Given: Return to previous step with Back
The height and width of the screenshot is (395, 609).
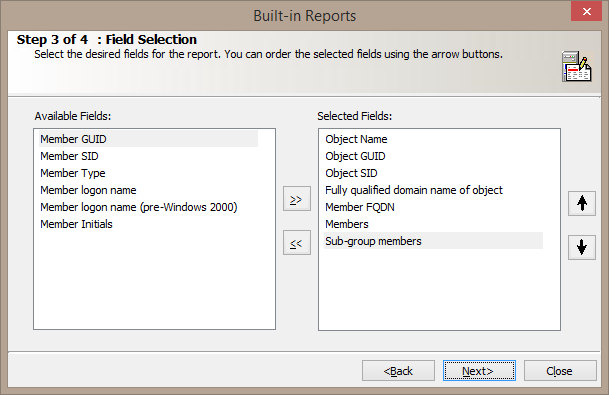Looking at the screenshot, I should [x=398, y=371].
